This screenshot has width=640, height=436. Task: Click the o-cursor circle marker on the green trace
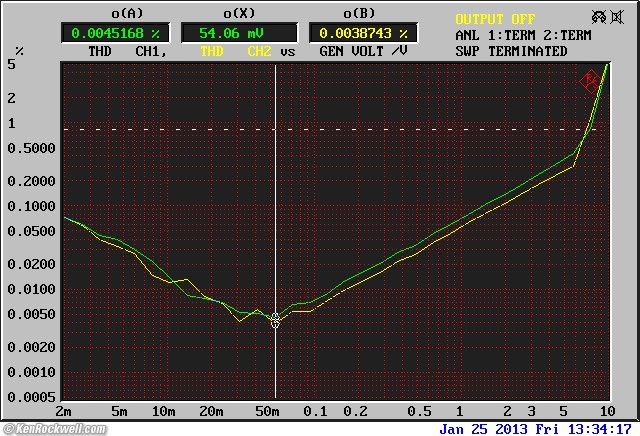276,317
